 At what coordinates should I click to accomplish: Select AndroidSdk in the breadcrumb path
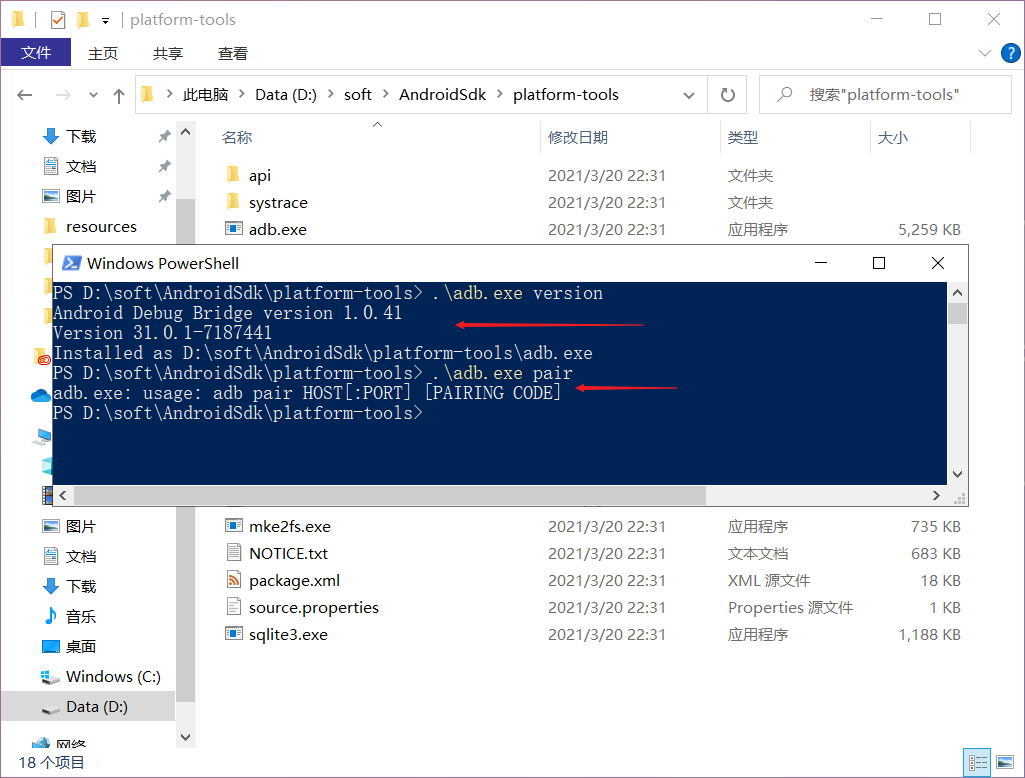pos(442,94)
